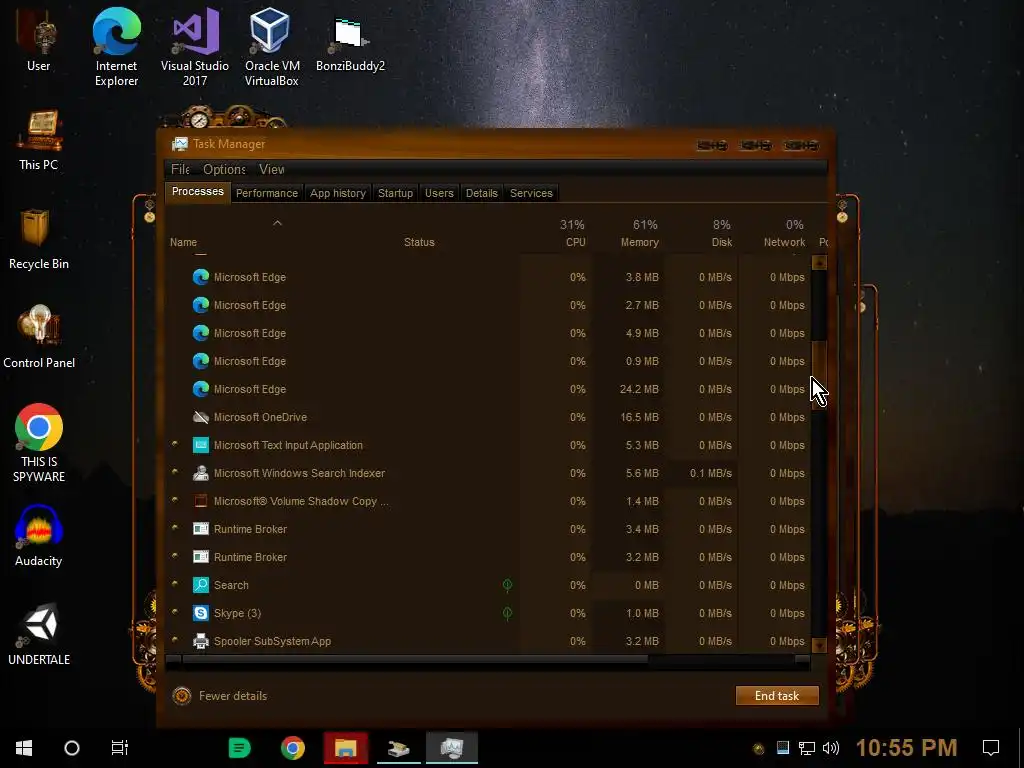
Task: Select the Skype process icon
Action: click(200, 613)
